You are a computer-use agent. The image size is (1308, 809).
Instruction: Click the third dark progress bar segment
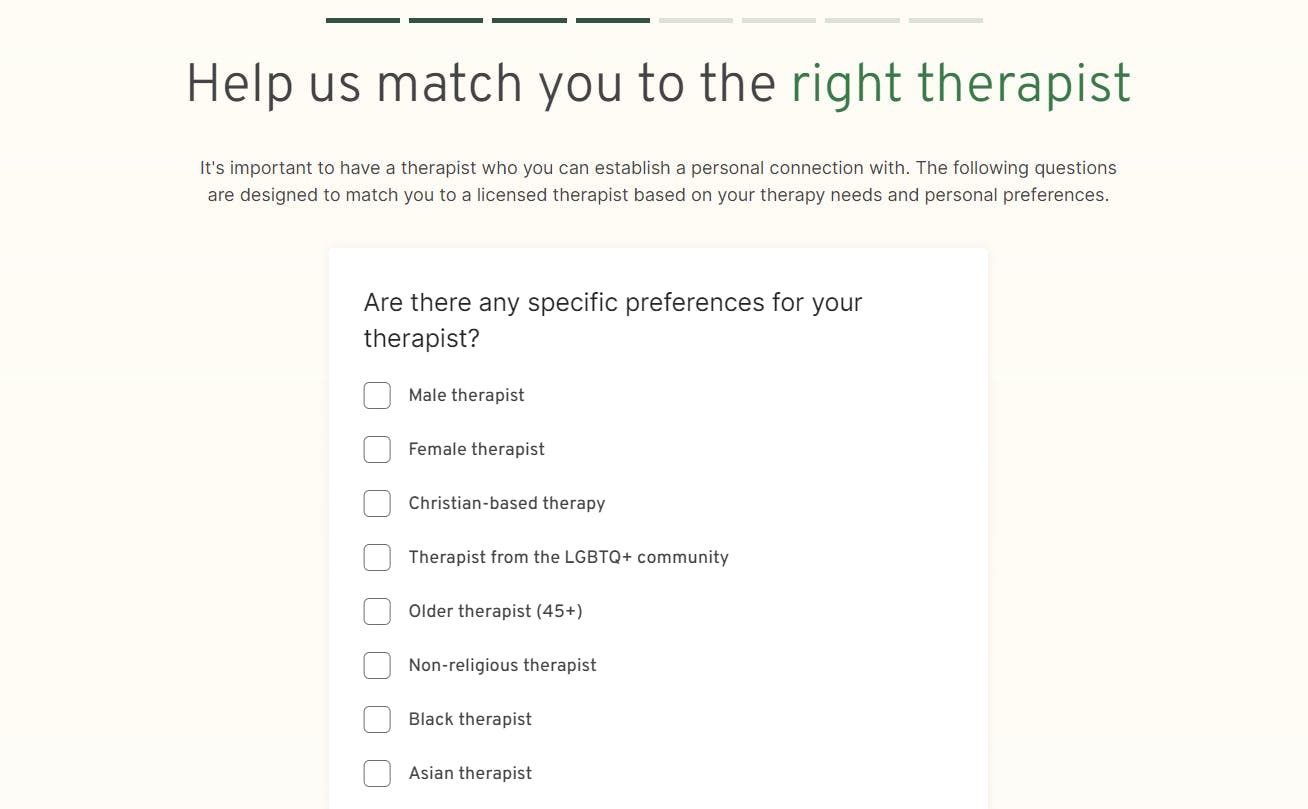coord(528,18)
